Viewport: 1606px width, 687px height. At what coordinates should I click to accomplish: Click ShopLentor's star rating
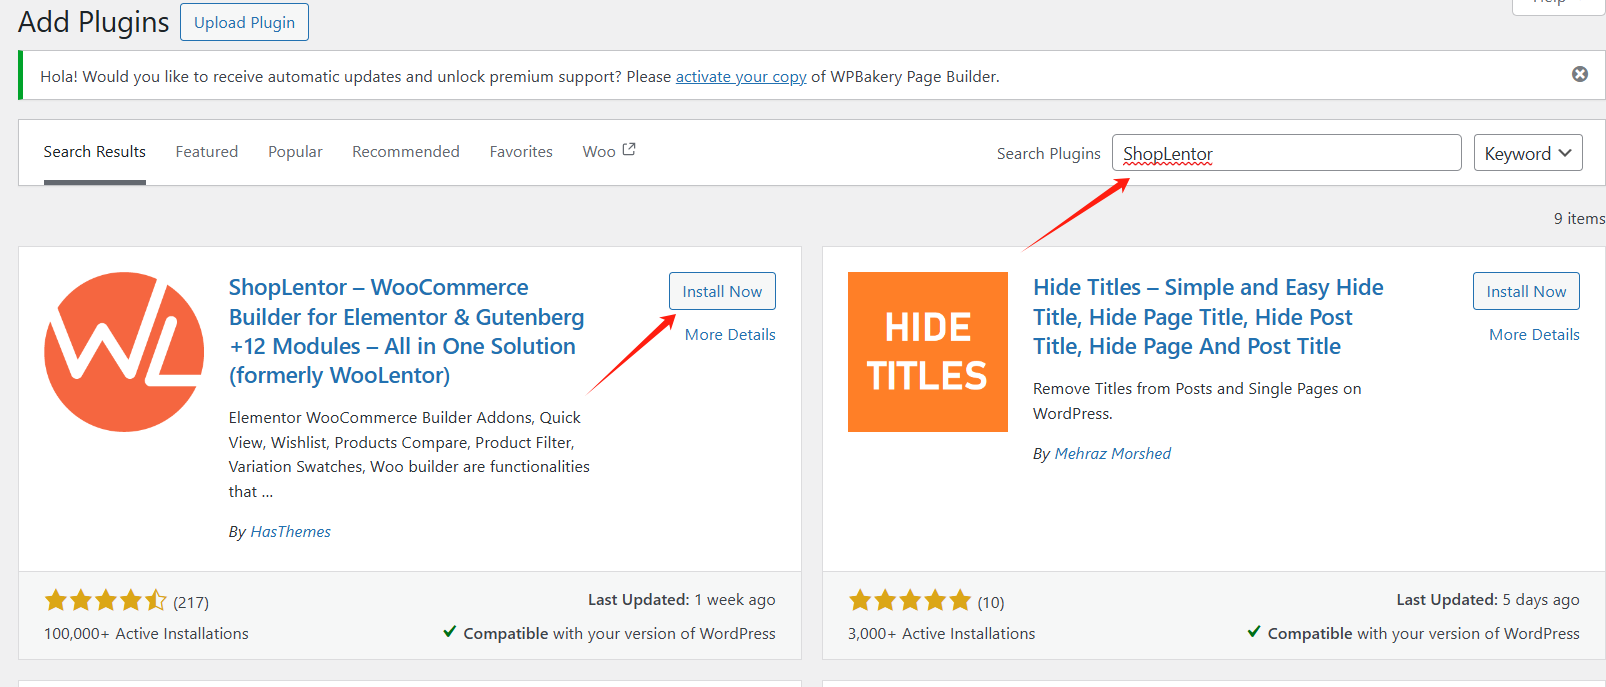pyautogui.click(x=106, y=601)
